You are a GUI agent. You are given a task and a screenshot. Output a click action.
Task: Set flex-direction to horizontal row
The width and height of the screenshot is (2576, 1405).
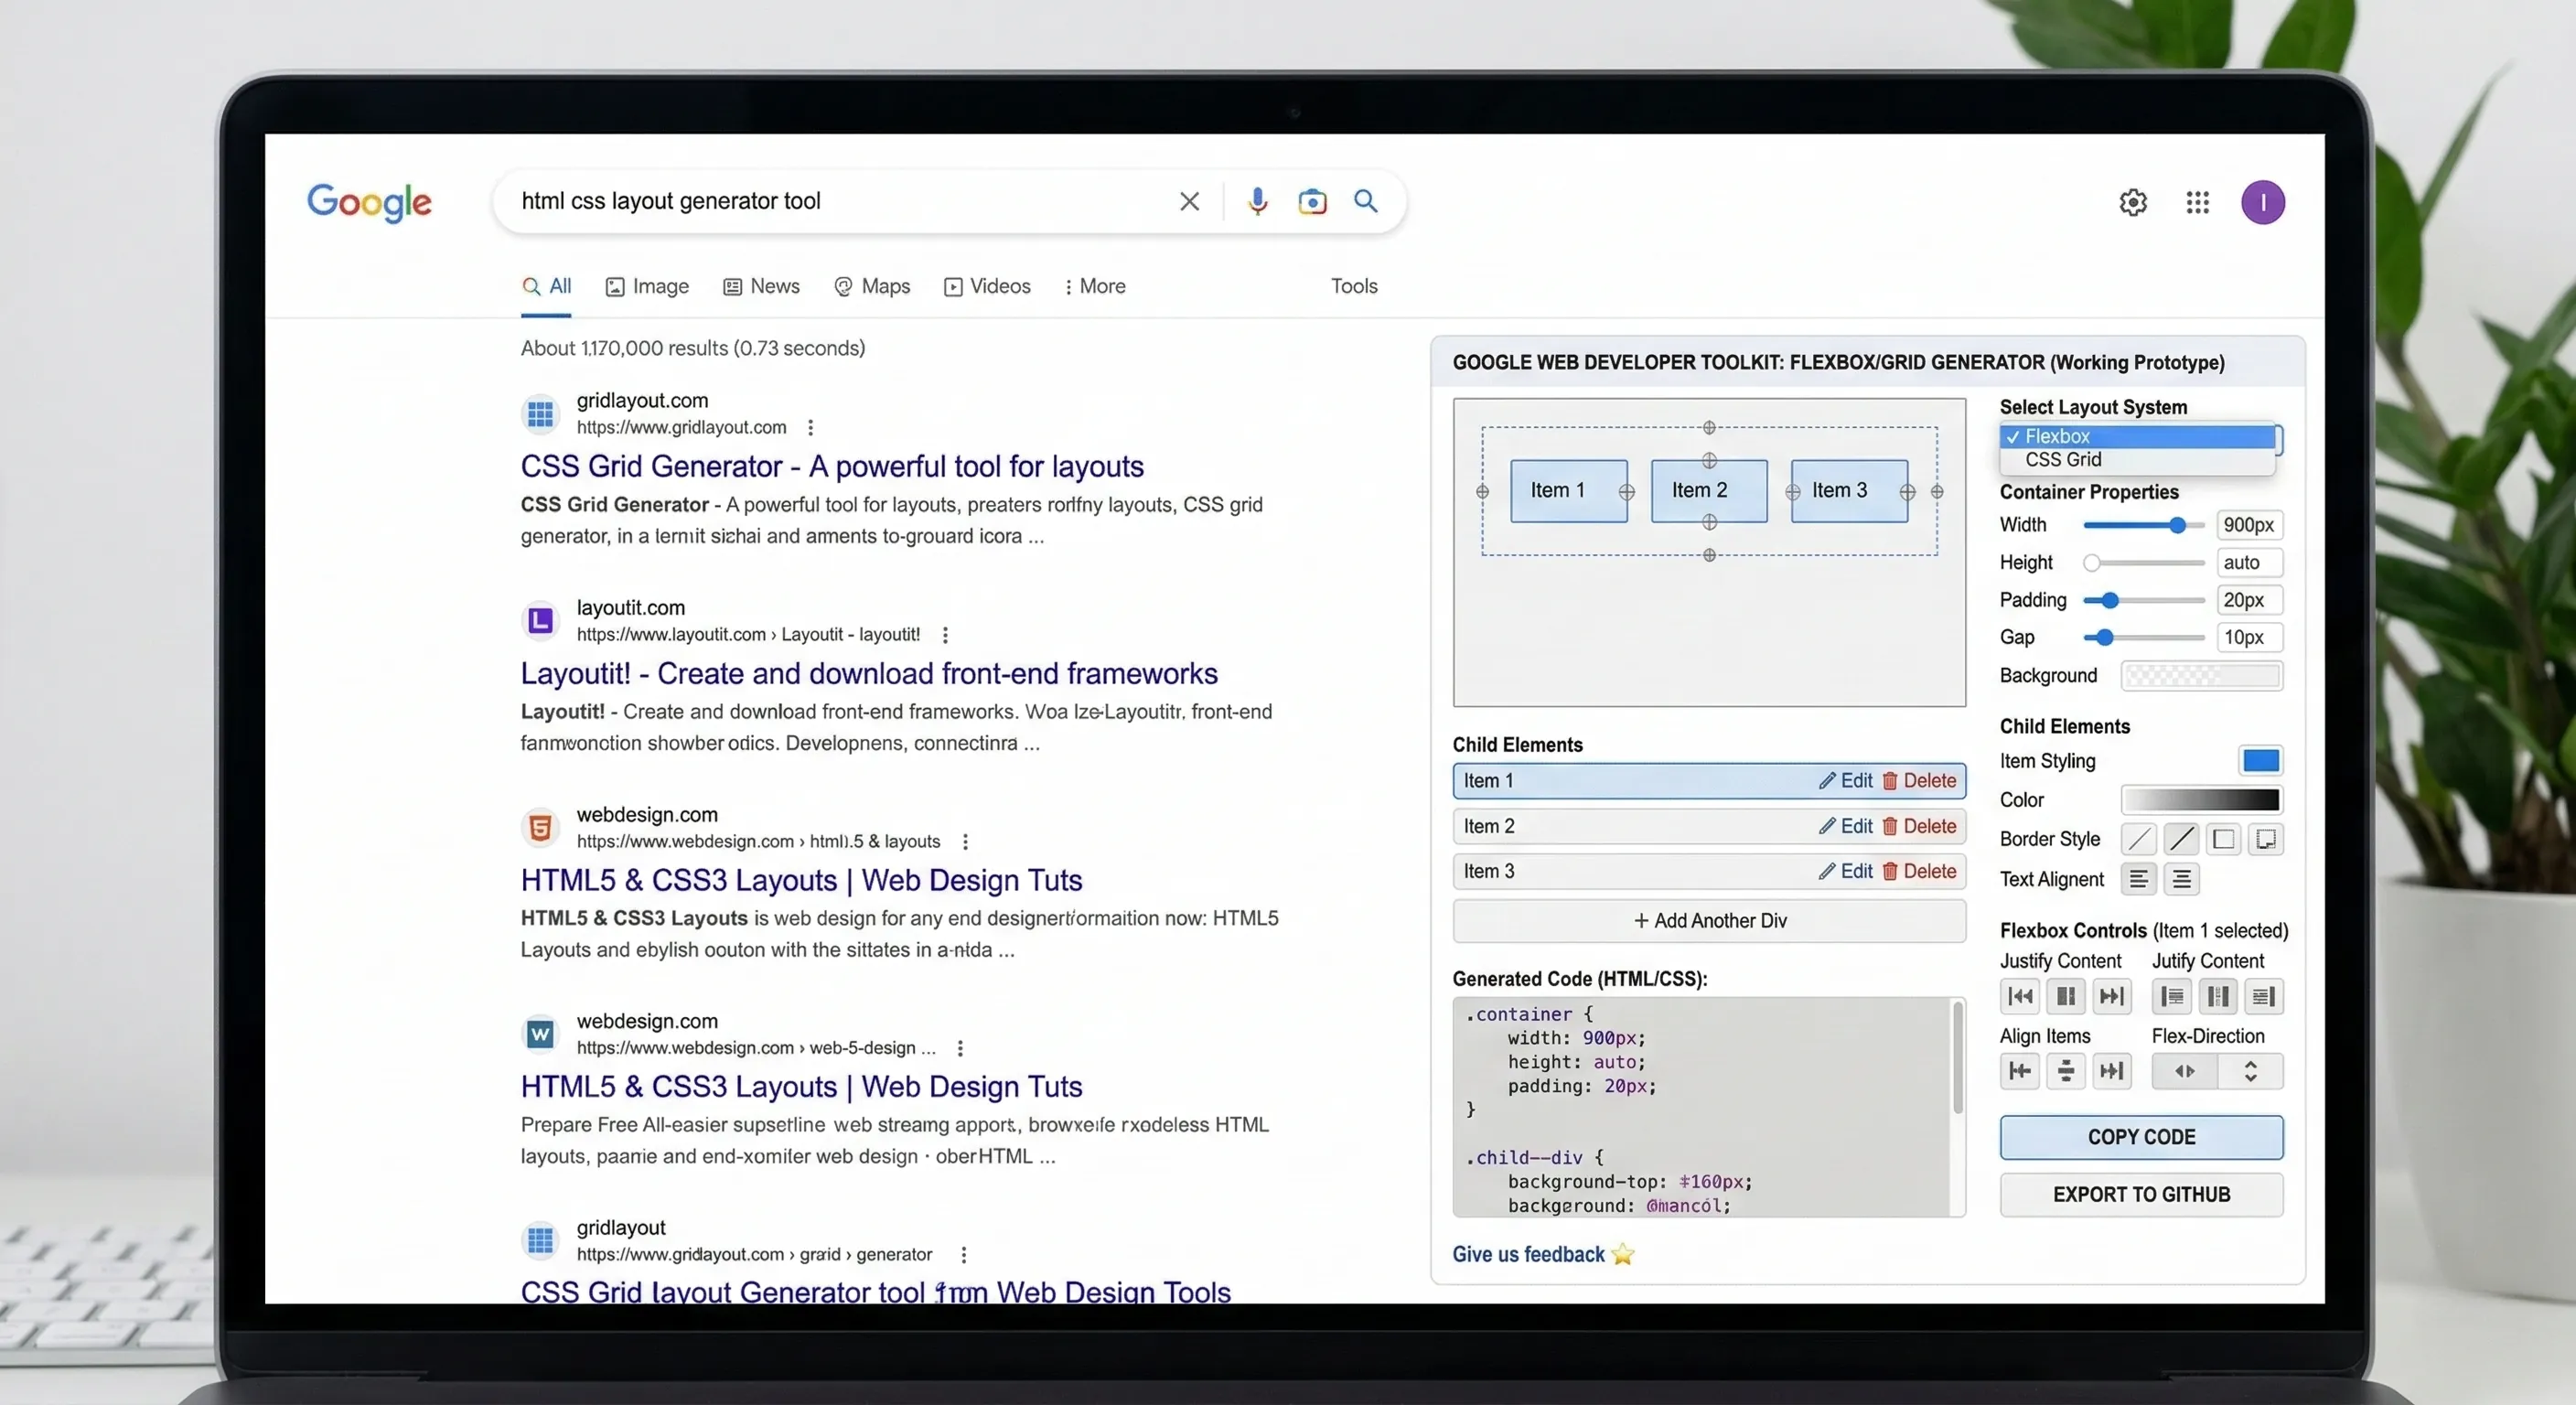[2185, 1071]
